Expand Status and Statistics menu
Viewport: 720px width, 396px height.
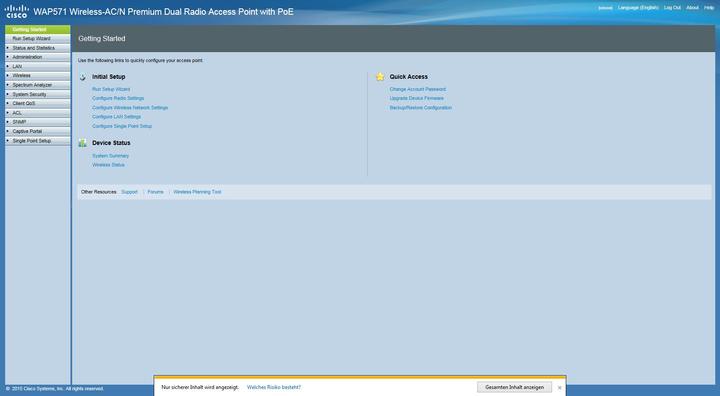38,48
